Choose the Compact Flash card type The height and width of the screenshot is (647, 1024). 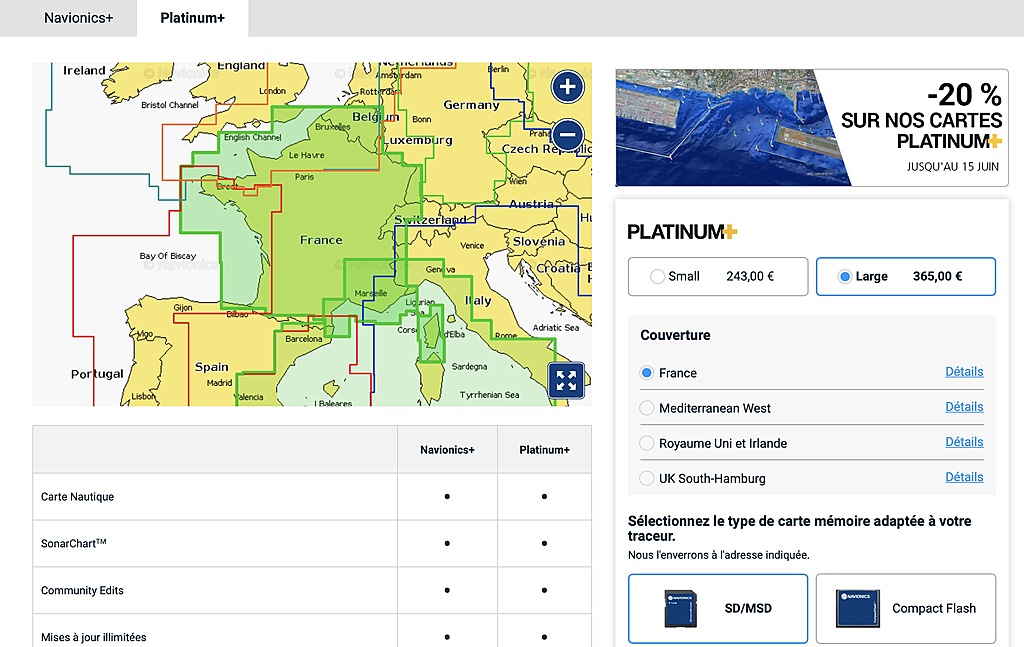(906, 608)
